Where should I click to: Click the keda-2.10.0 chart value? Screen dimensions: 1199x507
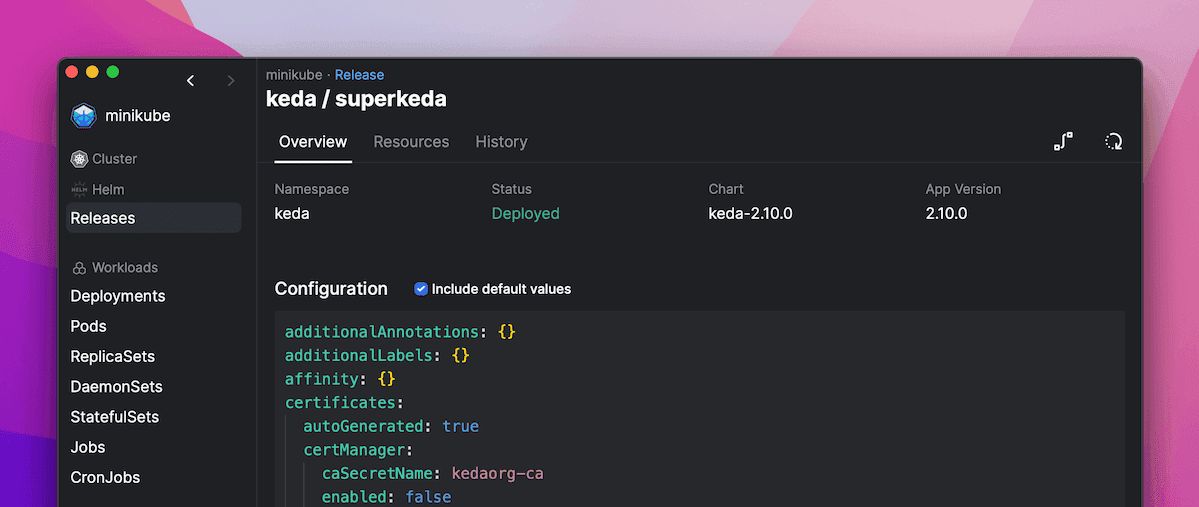tap(750, 213)
